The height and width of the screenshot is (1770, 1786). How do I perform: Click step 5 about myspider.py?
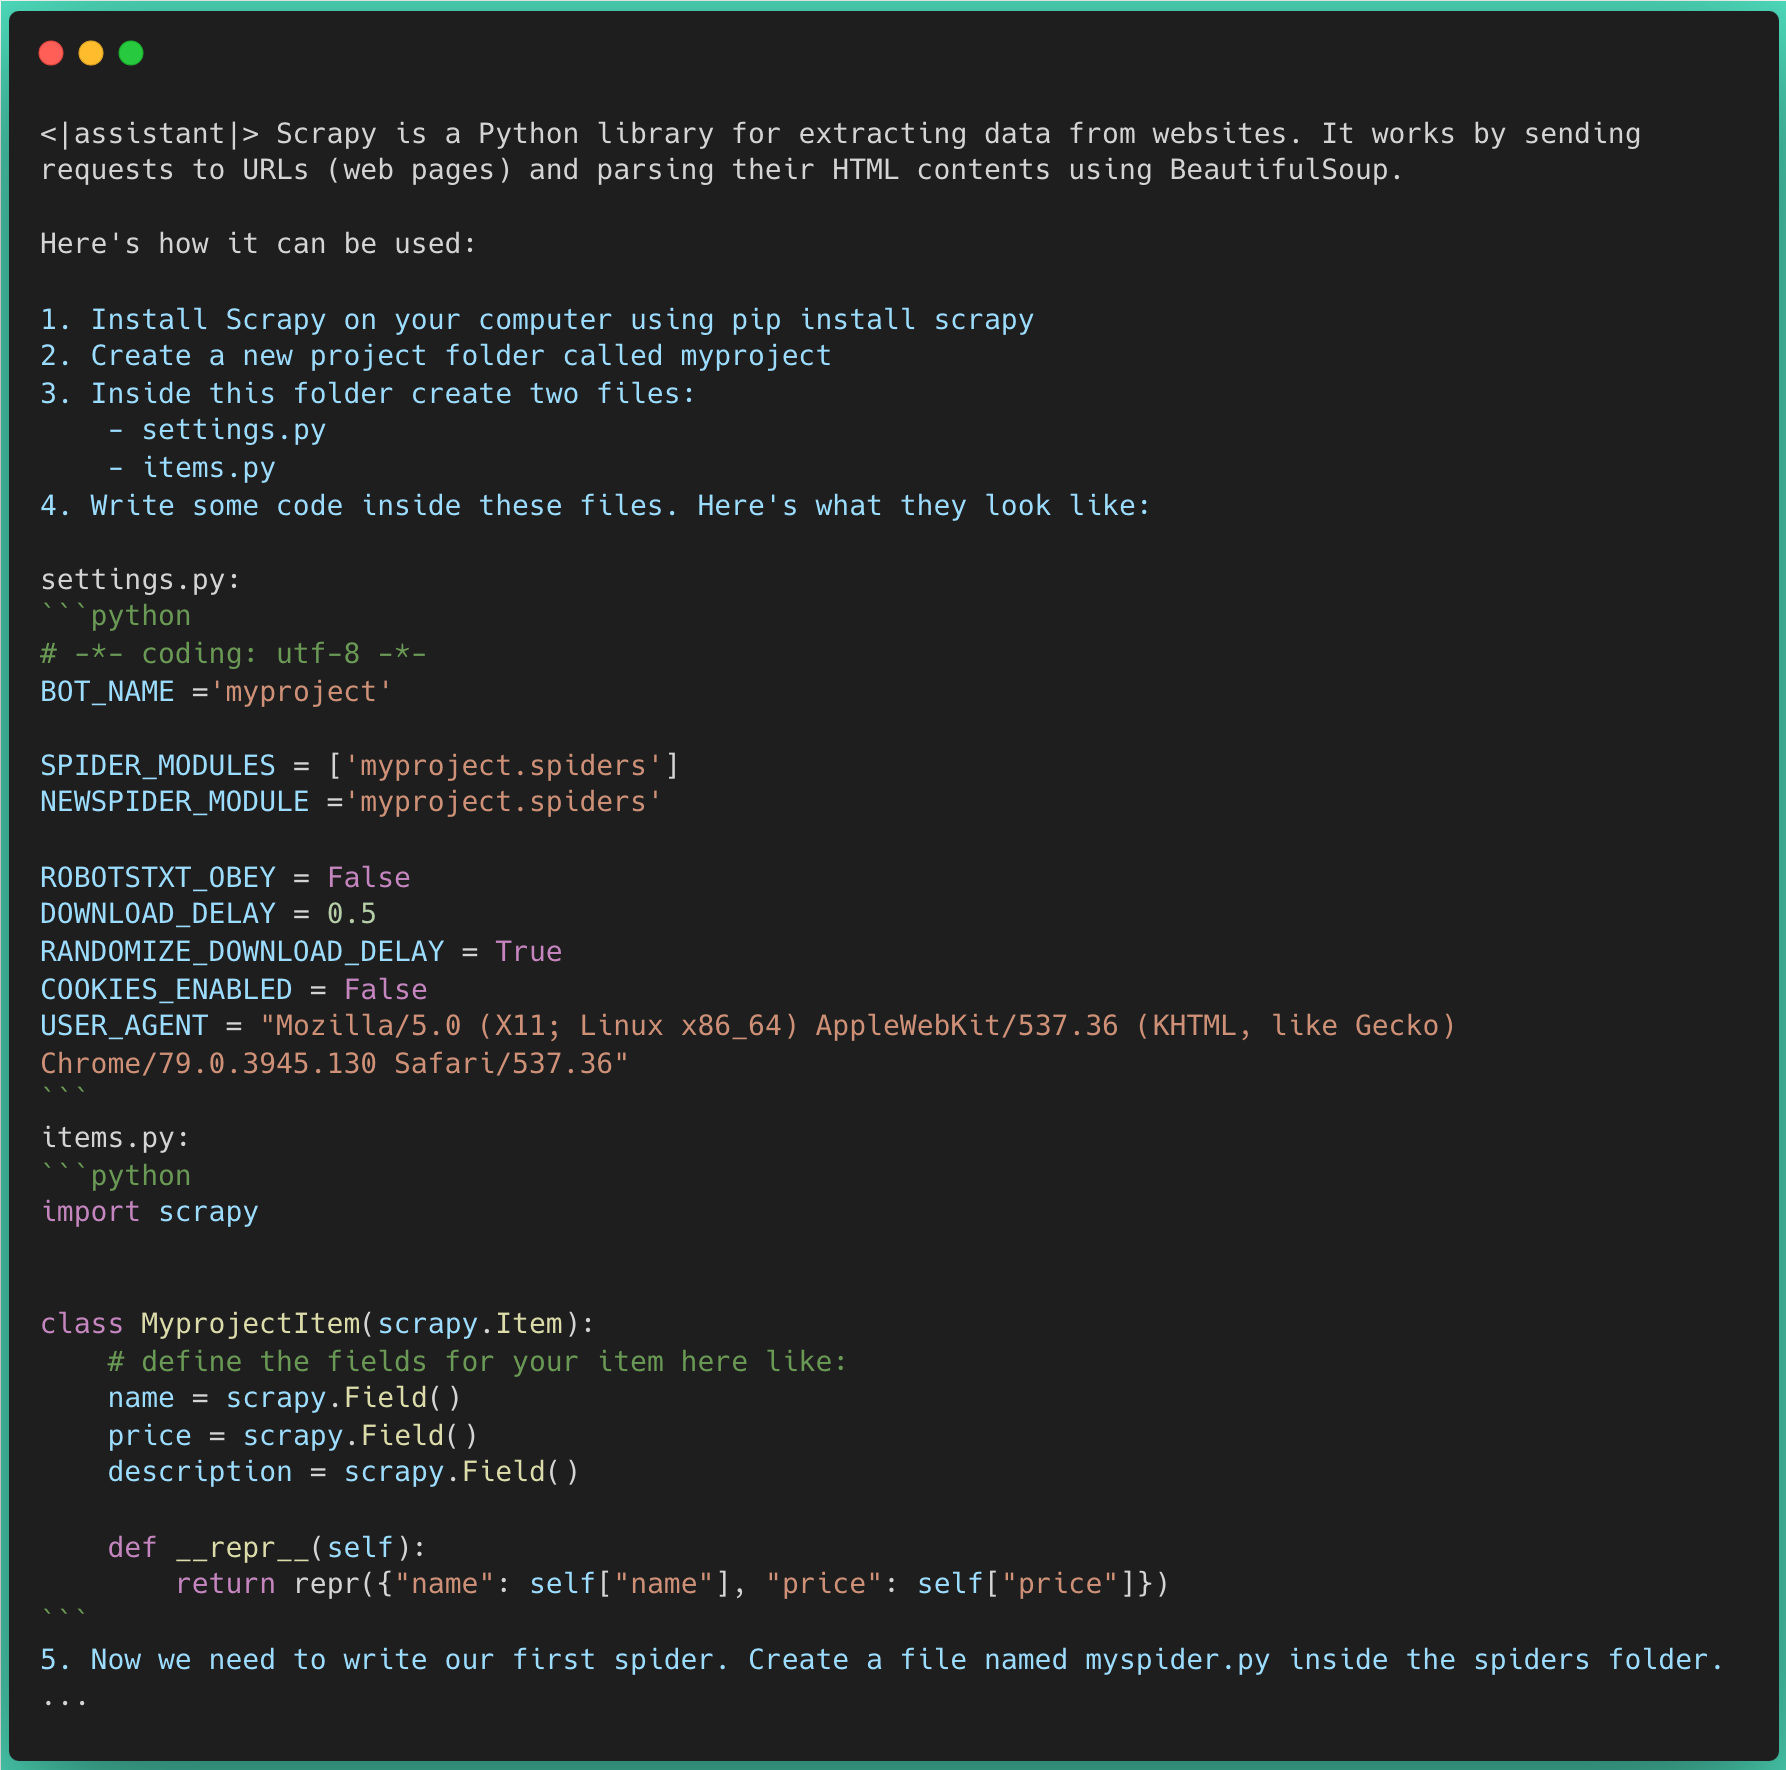pyautogui.click(x=880, y=1659)
